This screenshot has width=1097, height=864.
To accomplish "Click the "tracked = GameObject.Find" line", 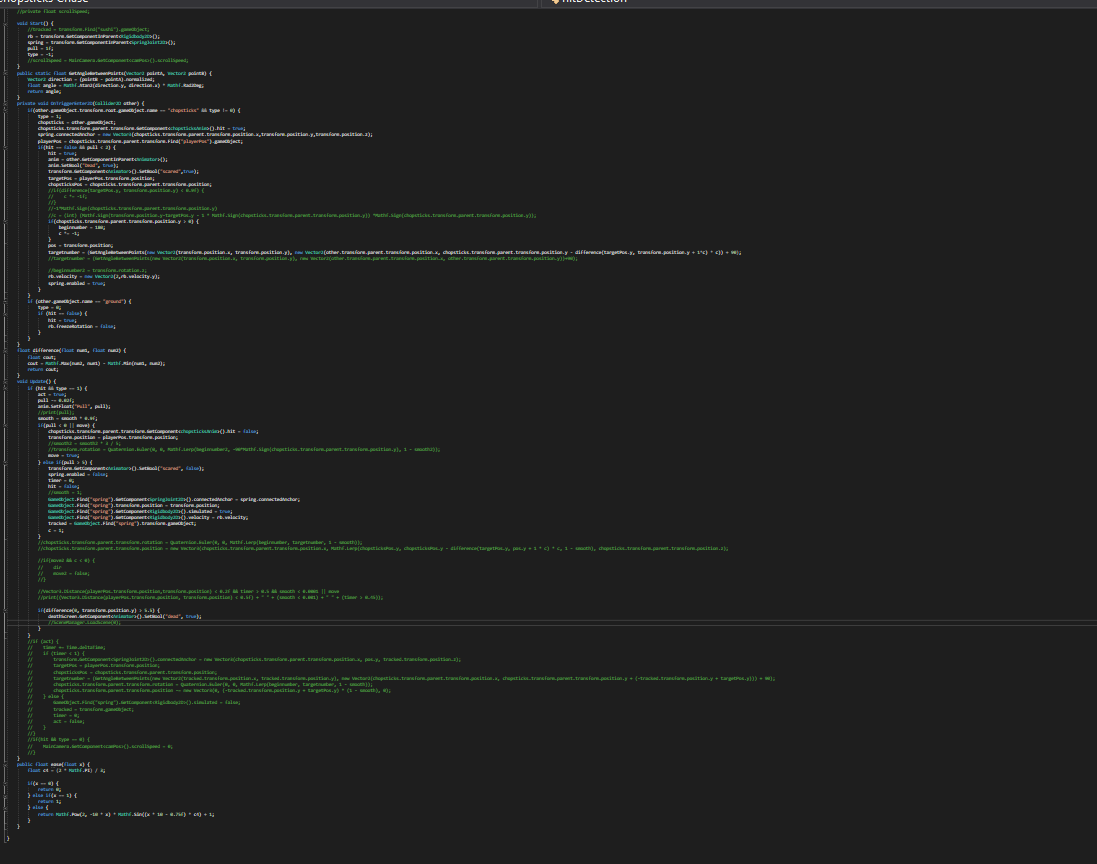I will coord(122,523).
